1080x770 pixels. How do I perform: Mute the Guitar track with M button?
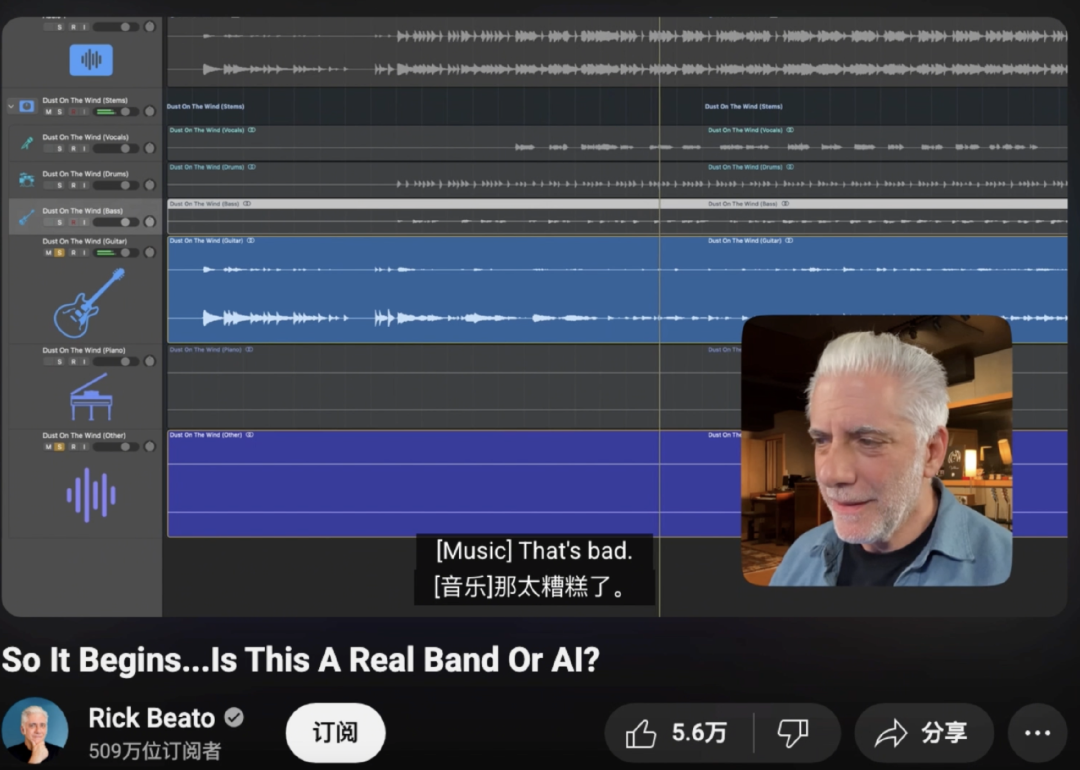pos(48,253)
